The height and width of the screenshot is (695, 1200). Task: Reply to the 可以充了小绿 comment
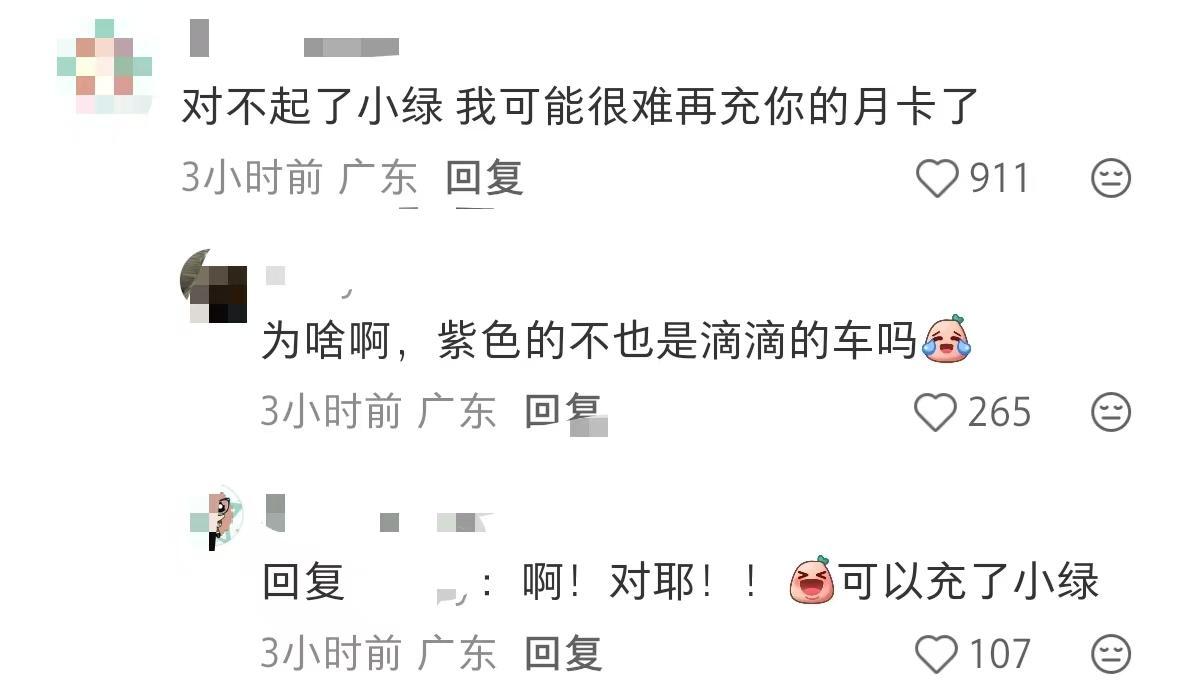click(x=564, y=654)
